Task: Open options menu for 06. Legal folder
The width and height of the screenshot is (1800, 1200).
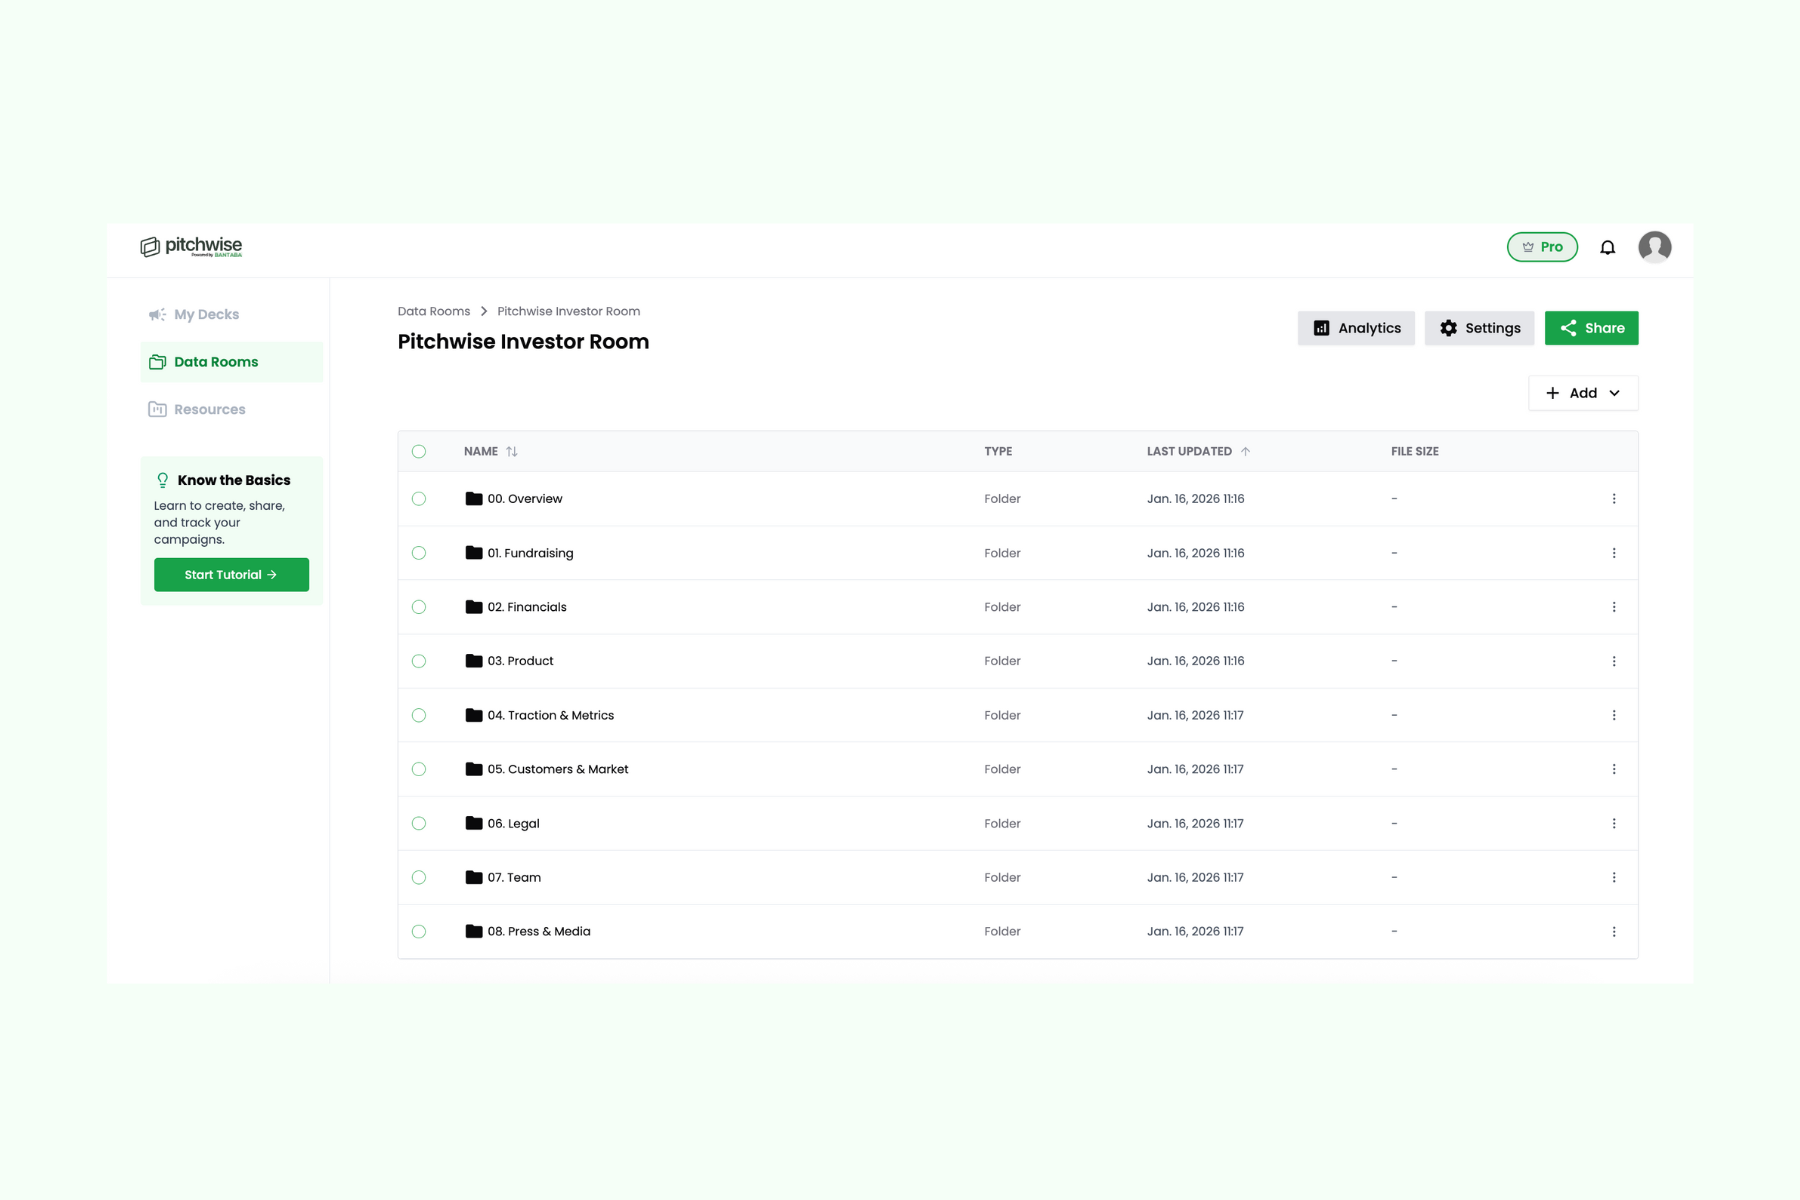Action: [x=1613, y=823]
